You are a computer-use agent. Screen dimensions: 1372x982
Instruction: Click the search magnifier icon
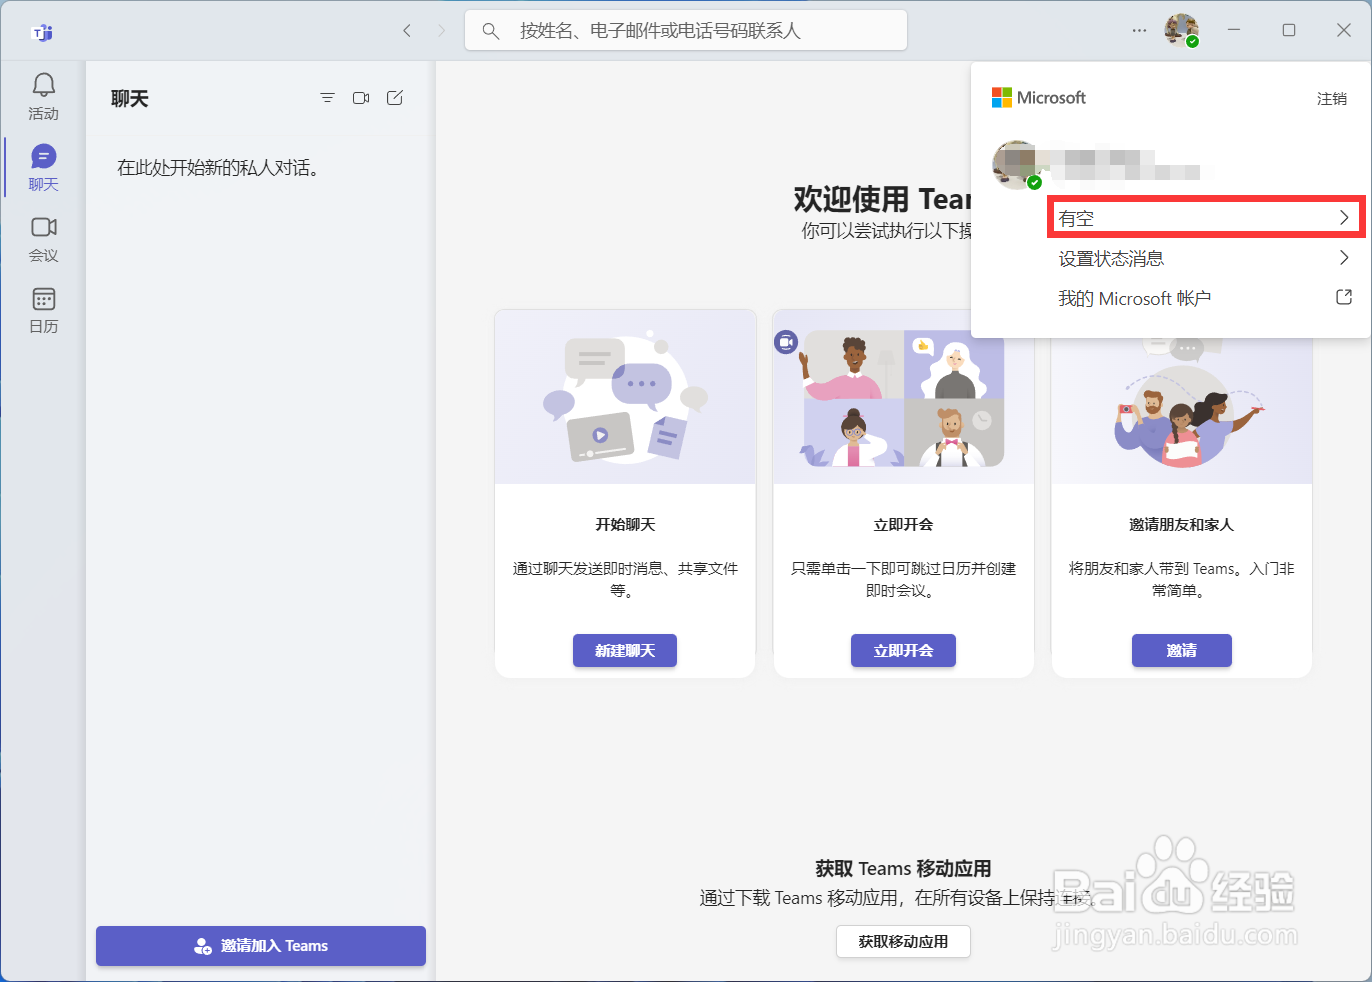(491, 31)
